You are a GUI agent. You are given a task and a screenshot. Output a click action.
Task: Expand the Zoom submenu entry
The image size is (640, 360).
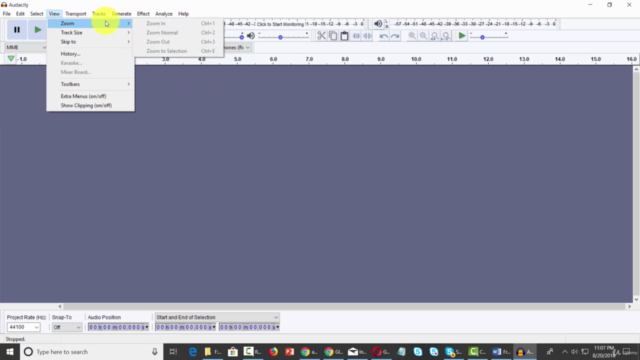click(x=90, y=23)
